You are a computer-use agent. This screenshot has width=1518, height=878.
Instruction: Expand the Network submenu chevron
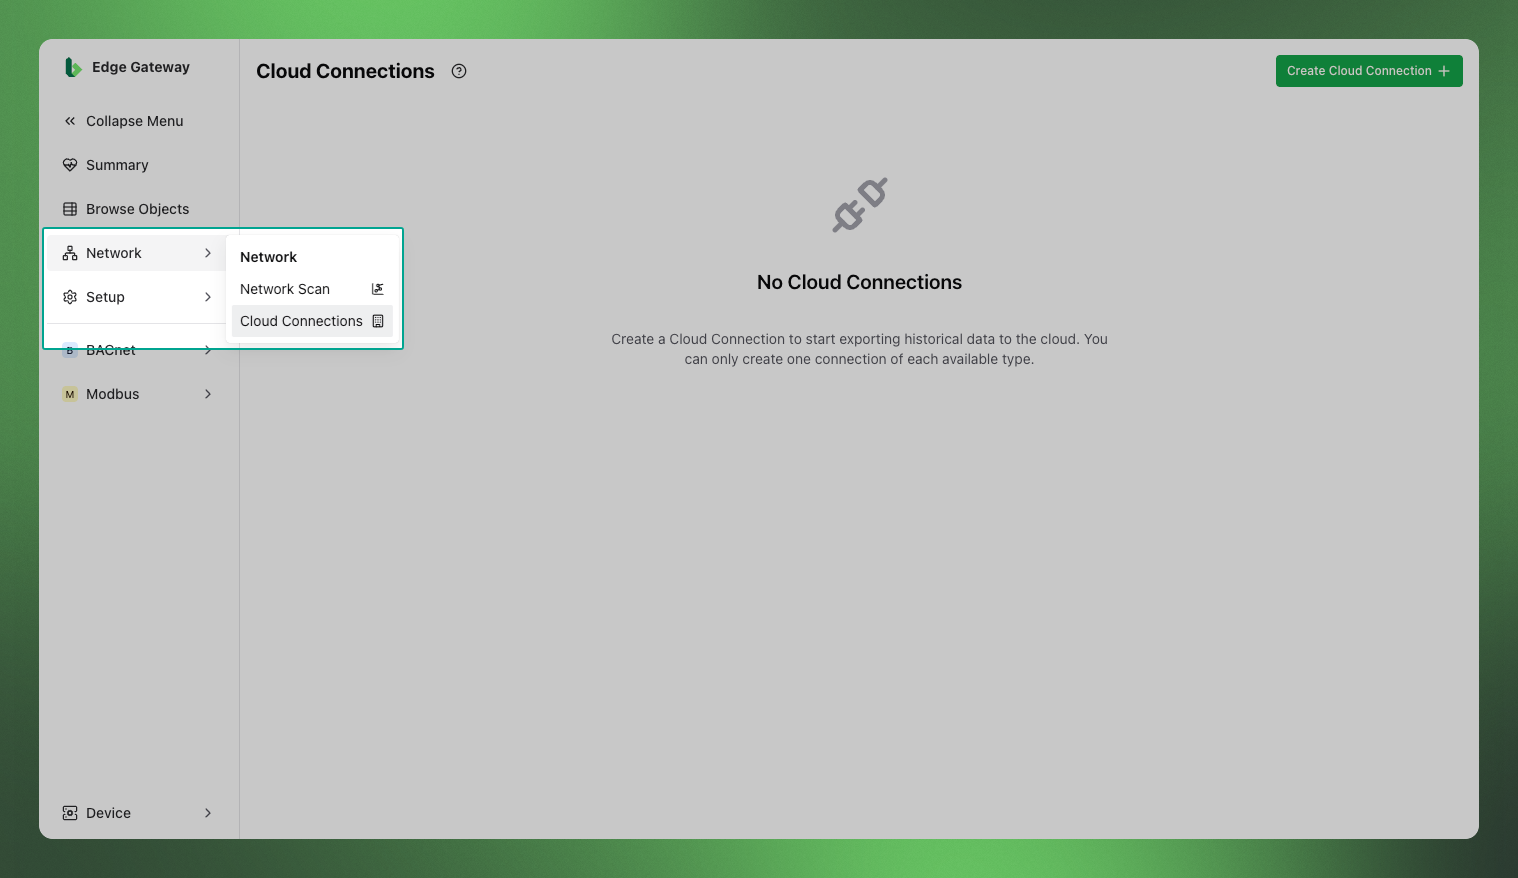208,253
